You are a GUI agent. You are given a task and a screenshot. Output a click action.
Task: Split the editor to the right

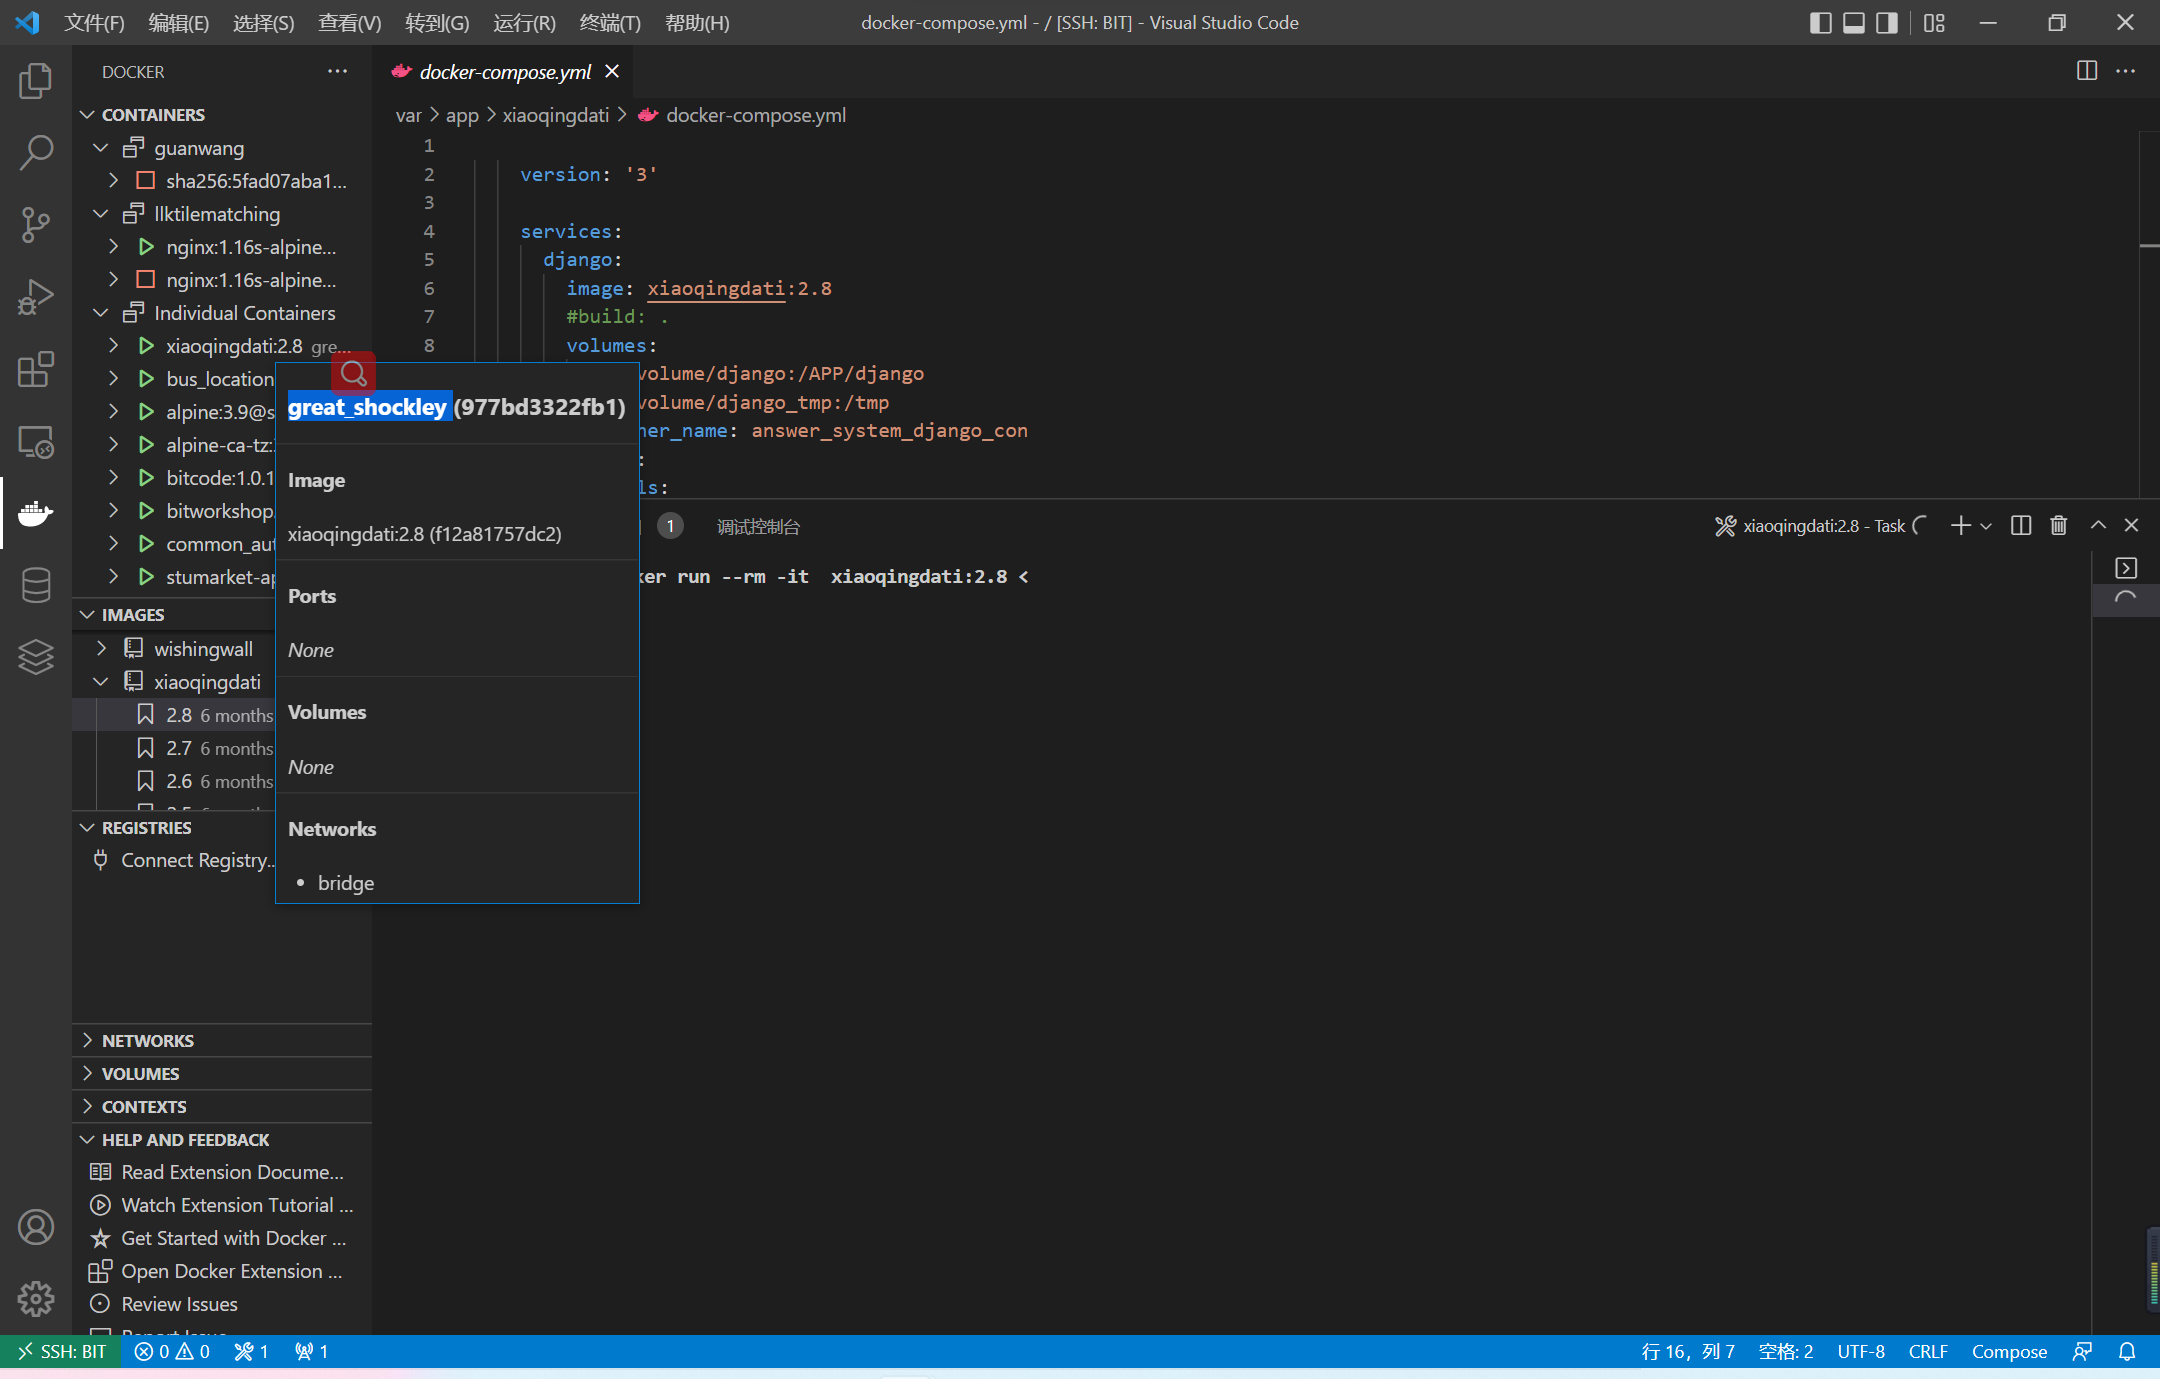click(x=2087, y=71)
